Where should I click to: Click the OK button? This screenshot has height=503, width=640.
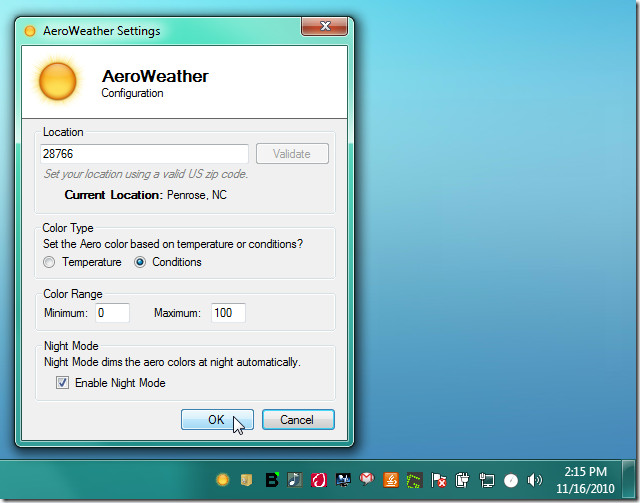pos(217,420)
